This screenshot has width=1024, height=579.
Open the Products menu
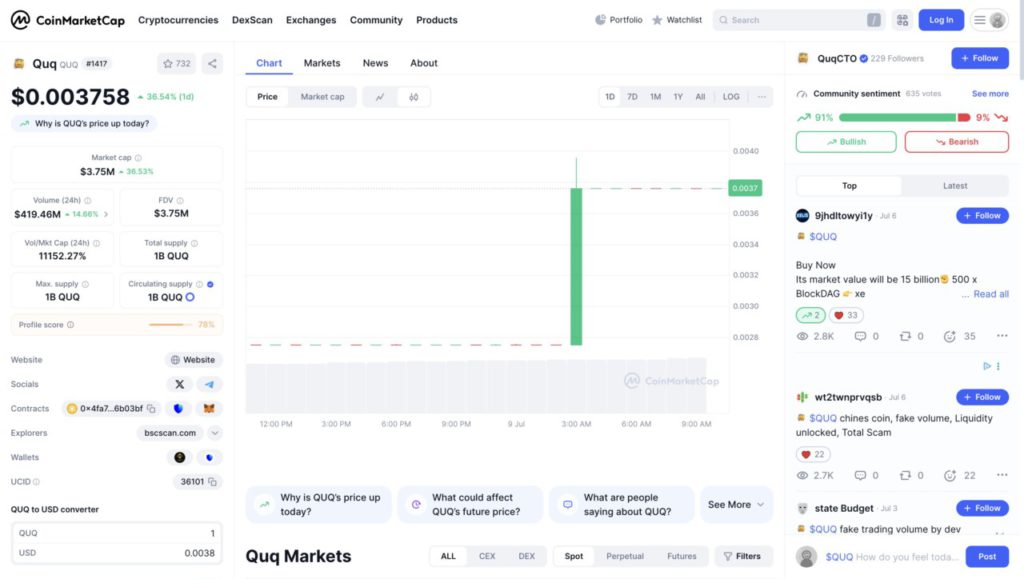click(x=437, y=20)
